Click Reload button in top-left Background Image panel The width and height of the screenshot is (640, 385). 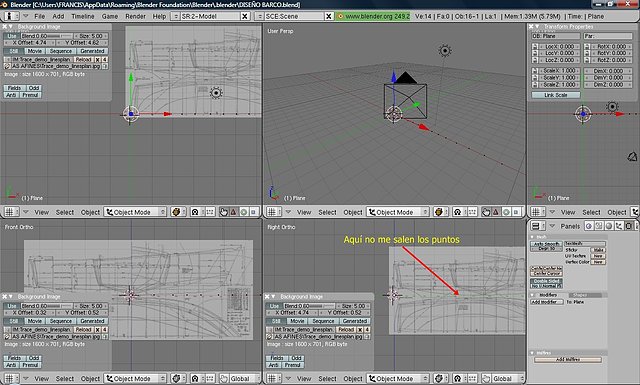[84, 59]
